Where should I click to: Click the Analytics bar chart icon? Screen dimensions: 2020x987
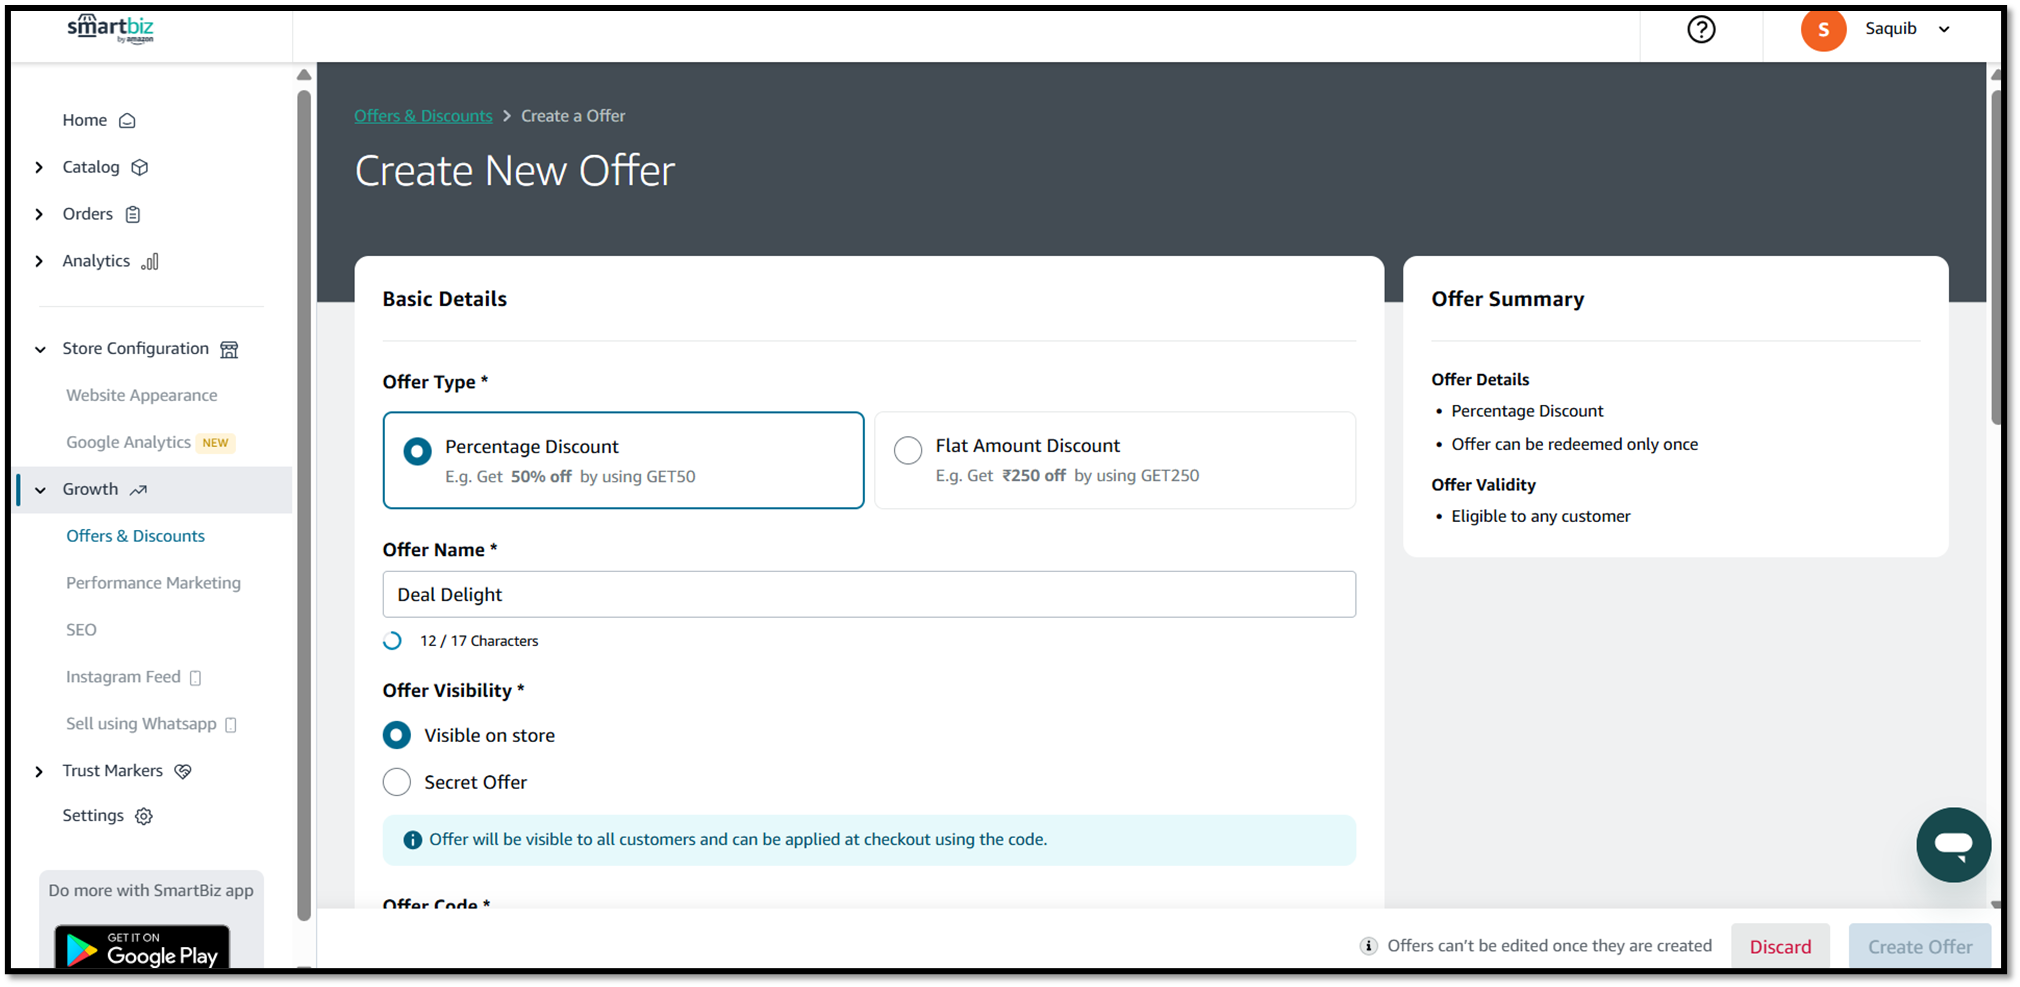[x=150, y=262]
